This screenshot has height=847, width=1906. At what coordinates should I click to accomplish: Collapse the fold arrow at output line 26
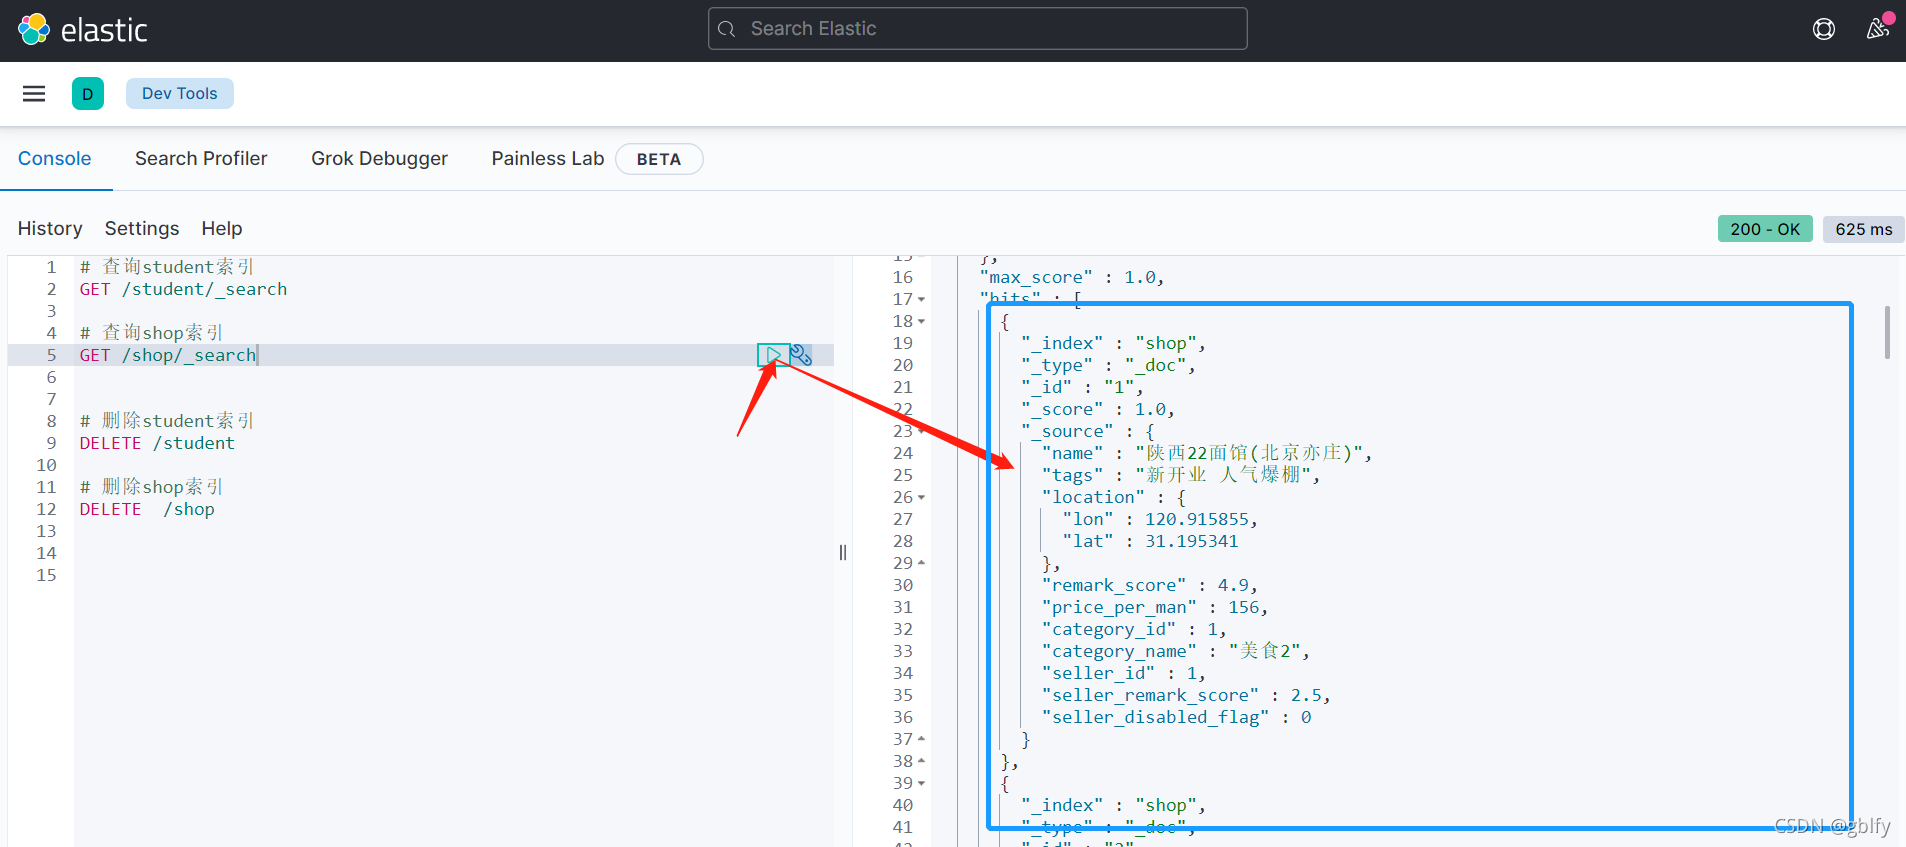click(x=922, y=497)
